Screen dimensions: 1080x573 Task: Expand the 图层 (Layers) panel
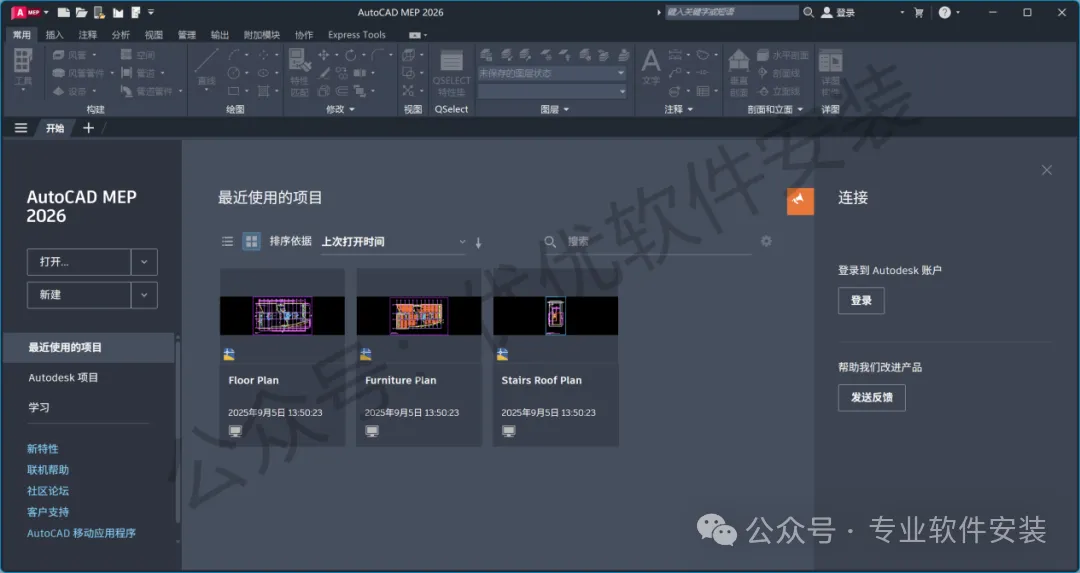(555, 110)
